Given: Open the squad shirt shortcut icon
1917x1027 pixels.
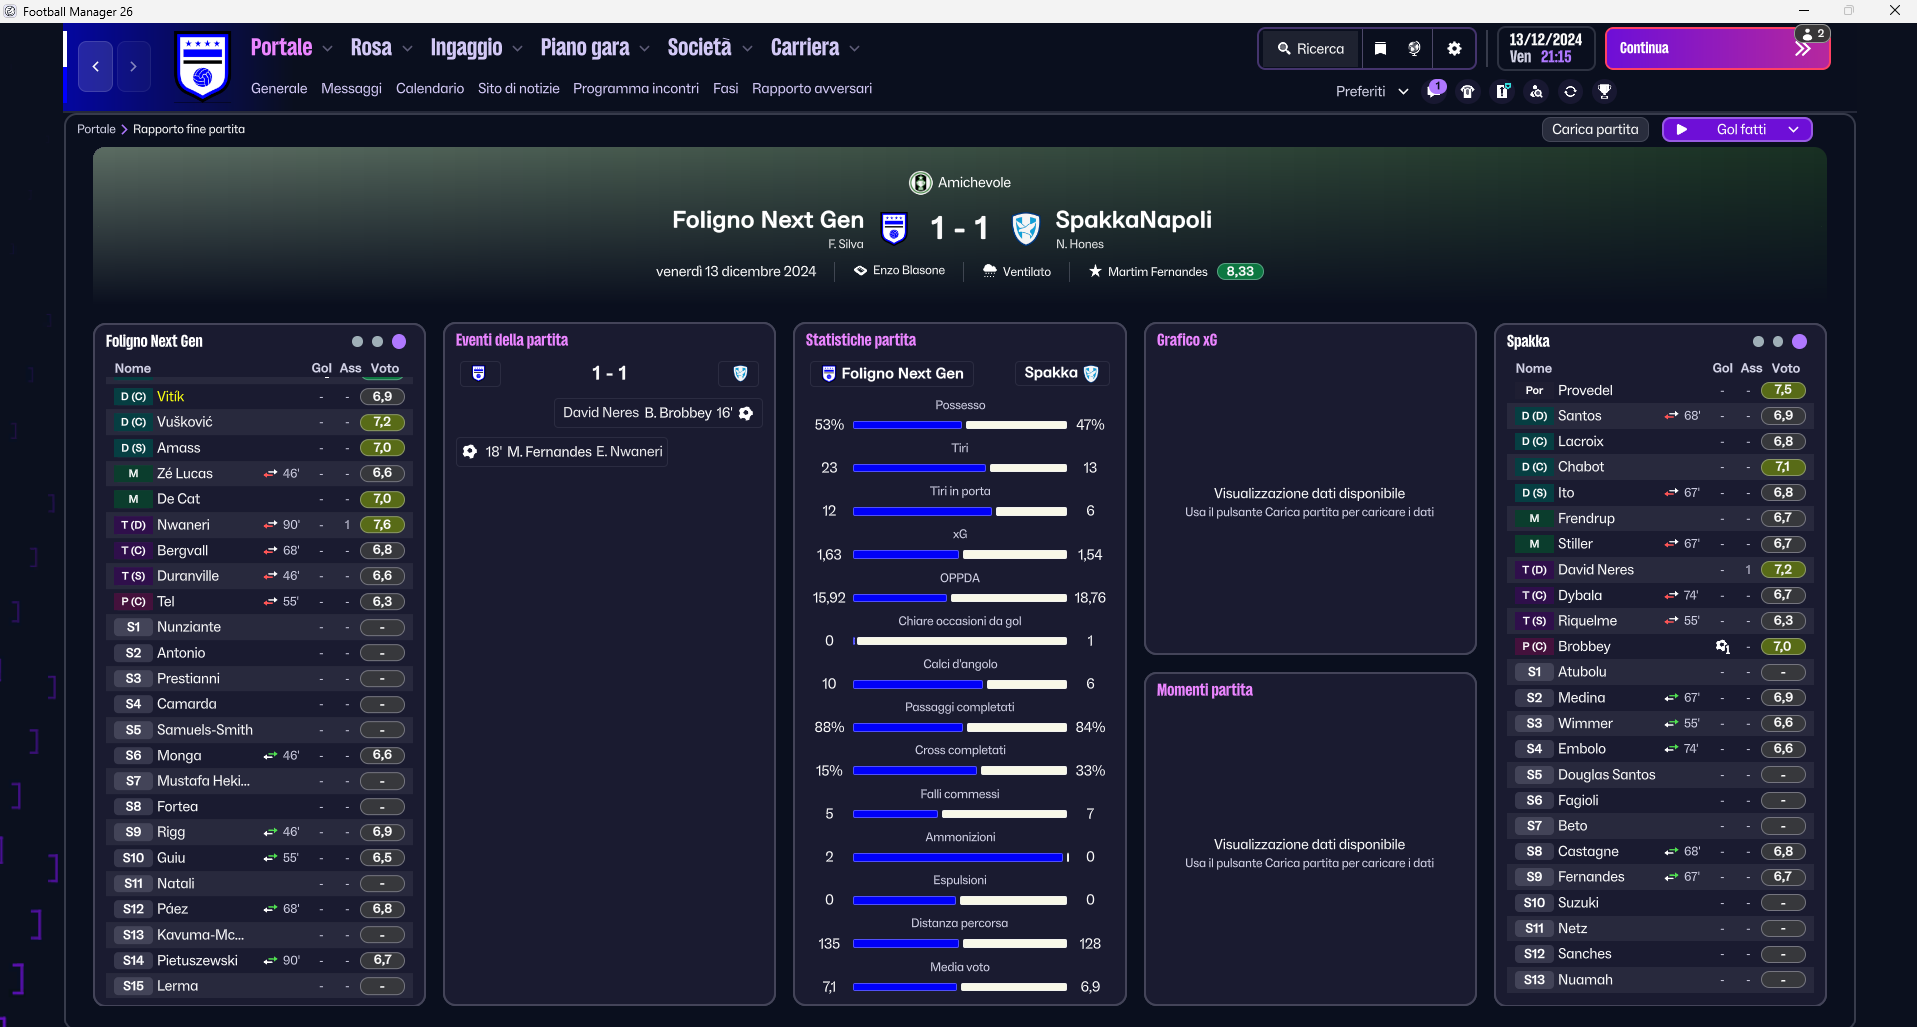Looking at the screenshot, I should [1468, 91].
